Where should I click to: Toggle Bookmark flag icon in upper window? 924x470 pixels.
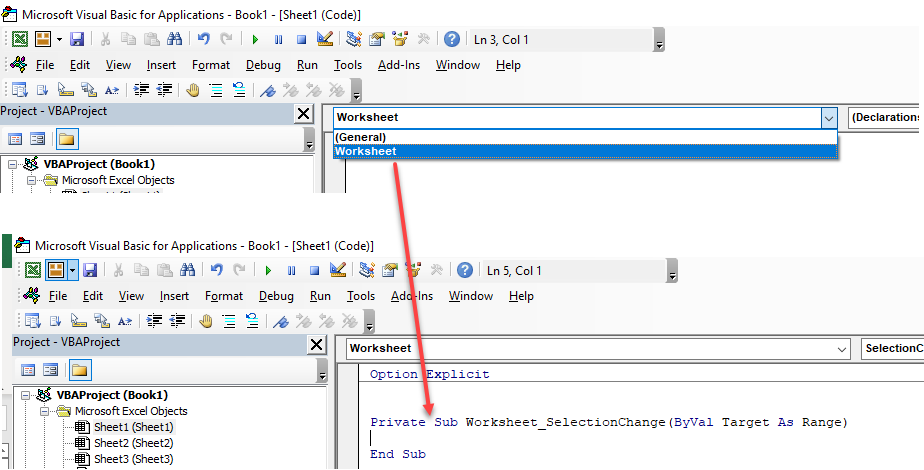(x=268, y=90)
